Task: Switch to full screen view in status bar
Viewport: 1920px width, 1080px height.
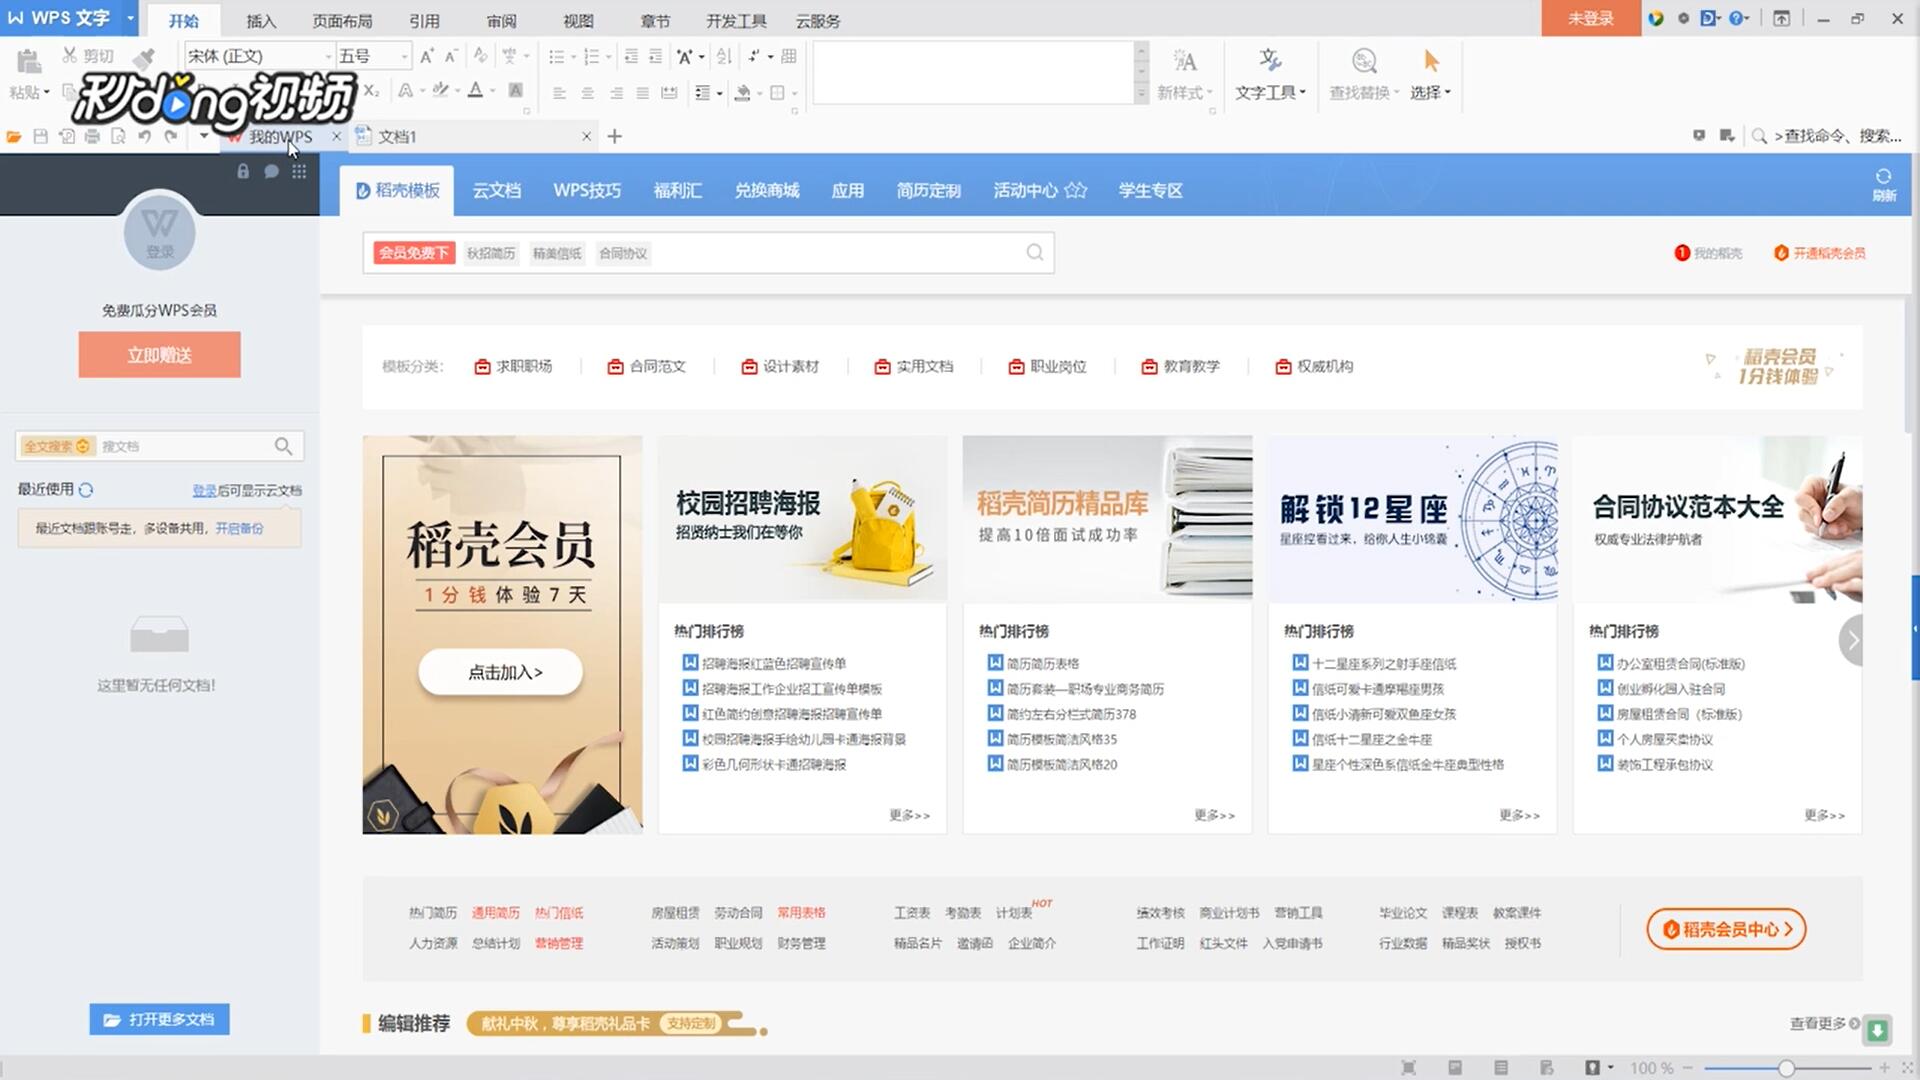Action: 1408,1068
